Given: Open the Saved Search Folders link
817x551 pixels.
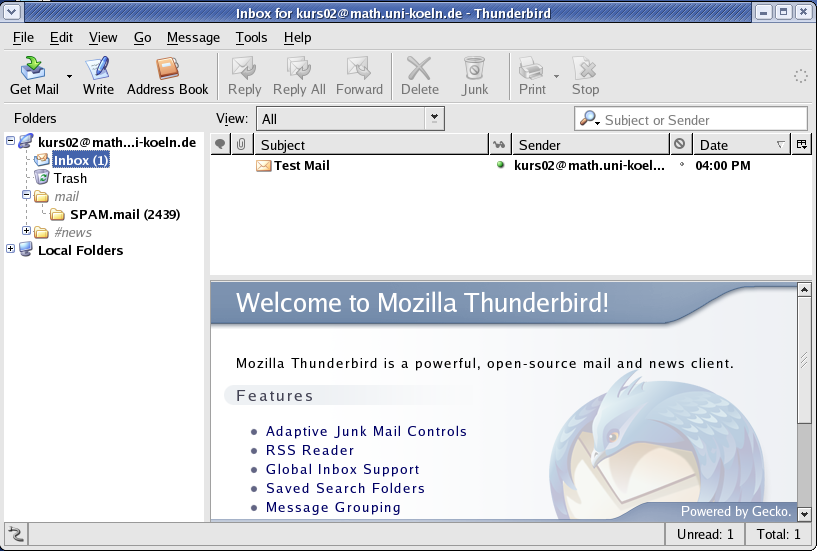Looking at the screenshot, I should point(345,488).
